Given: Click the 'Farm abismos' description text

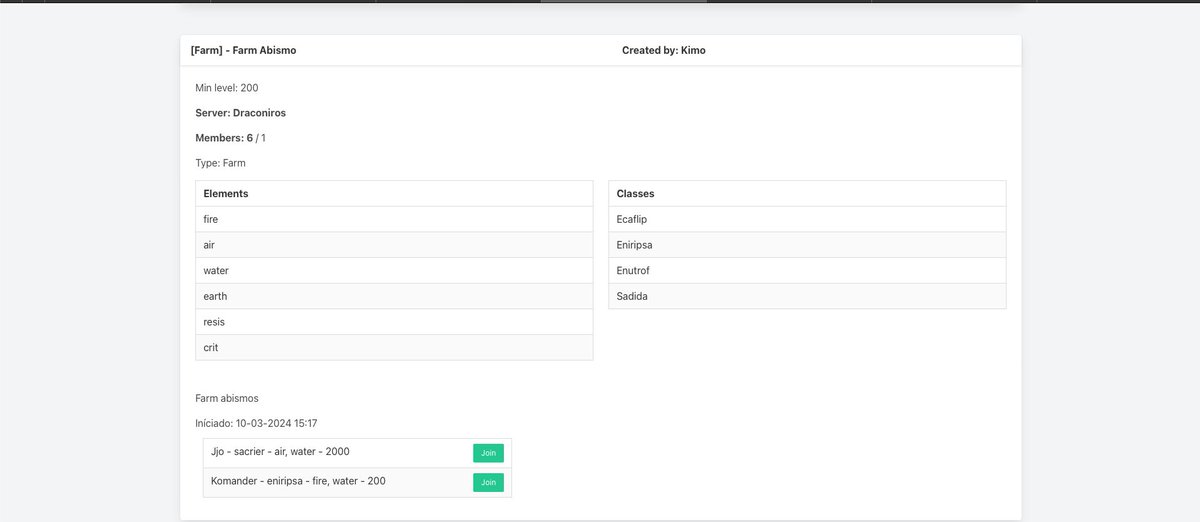Looking at the screenshot, I should [x=227, y=398].
